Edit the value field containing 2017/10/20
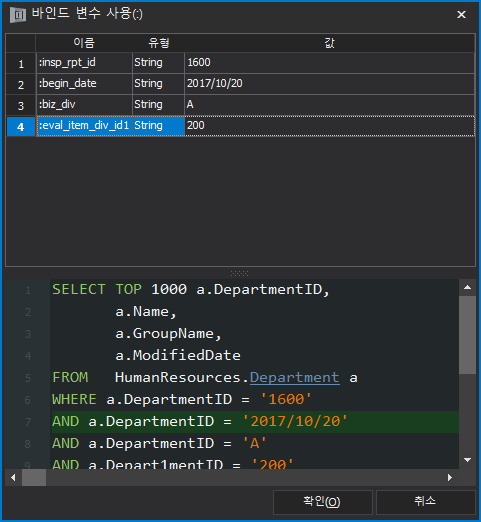This screenshot has height=522, width=481. 329,84
